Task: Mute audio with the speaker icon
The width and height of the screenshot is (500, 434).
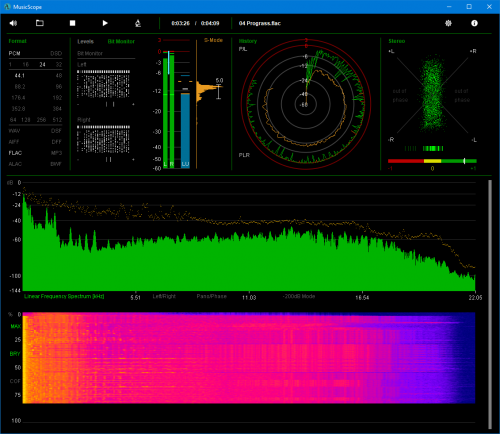Action: click(13, 23)
